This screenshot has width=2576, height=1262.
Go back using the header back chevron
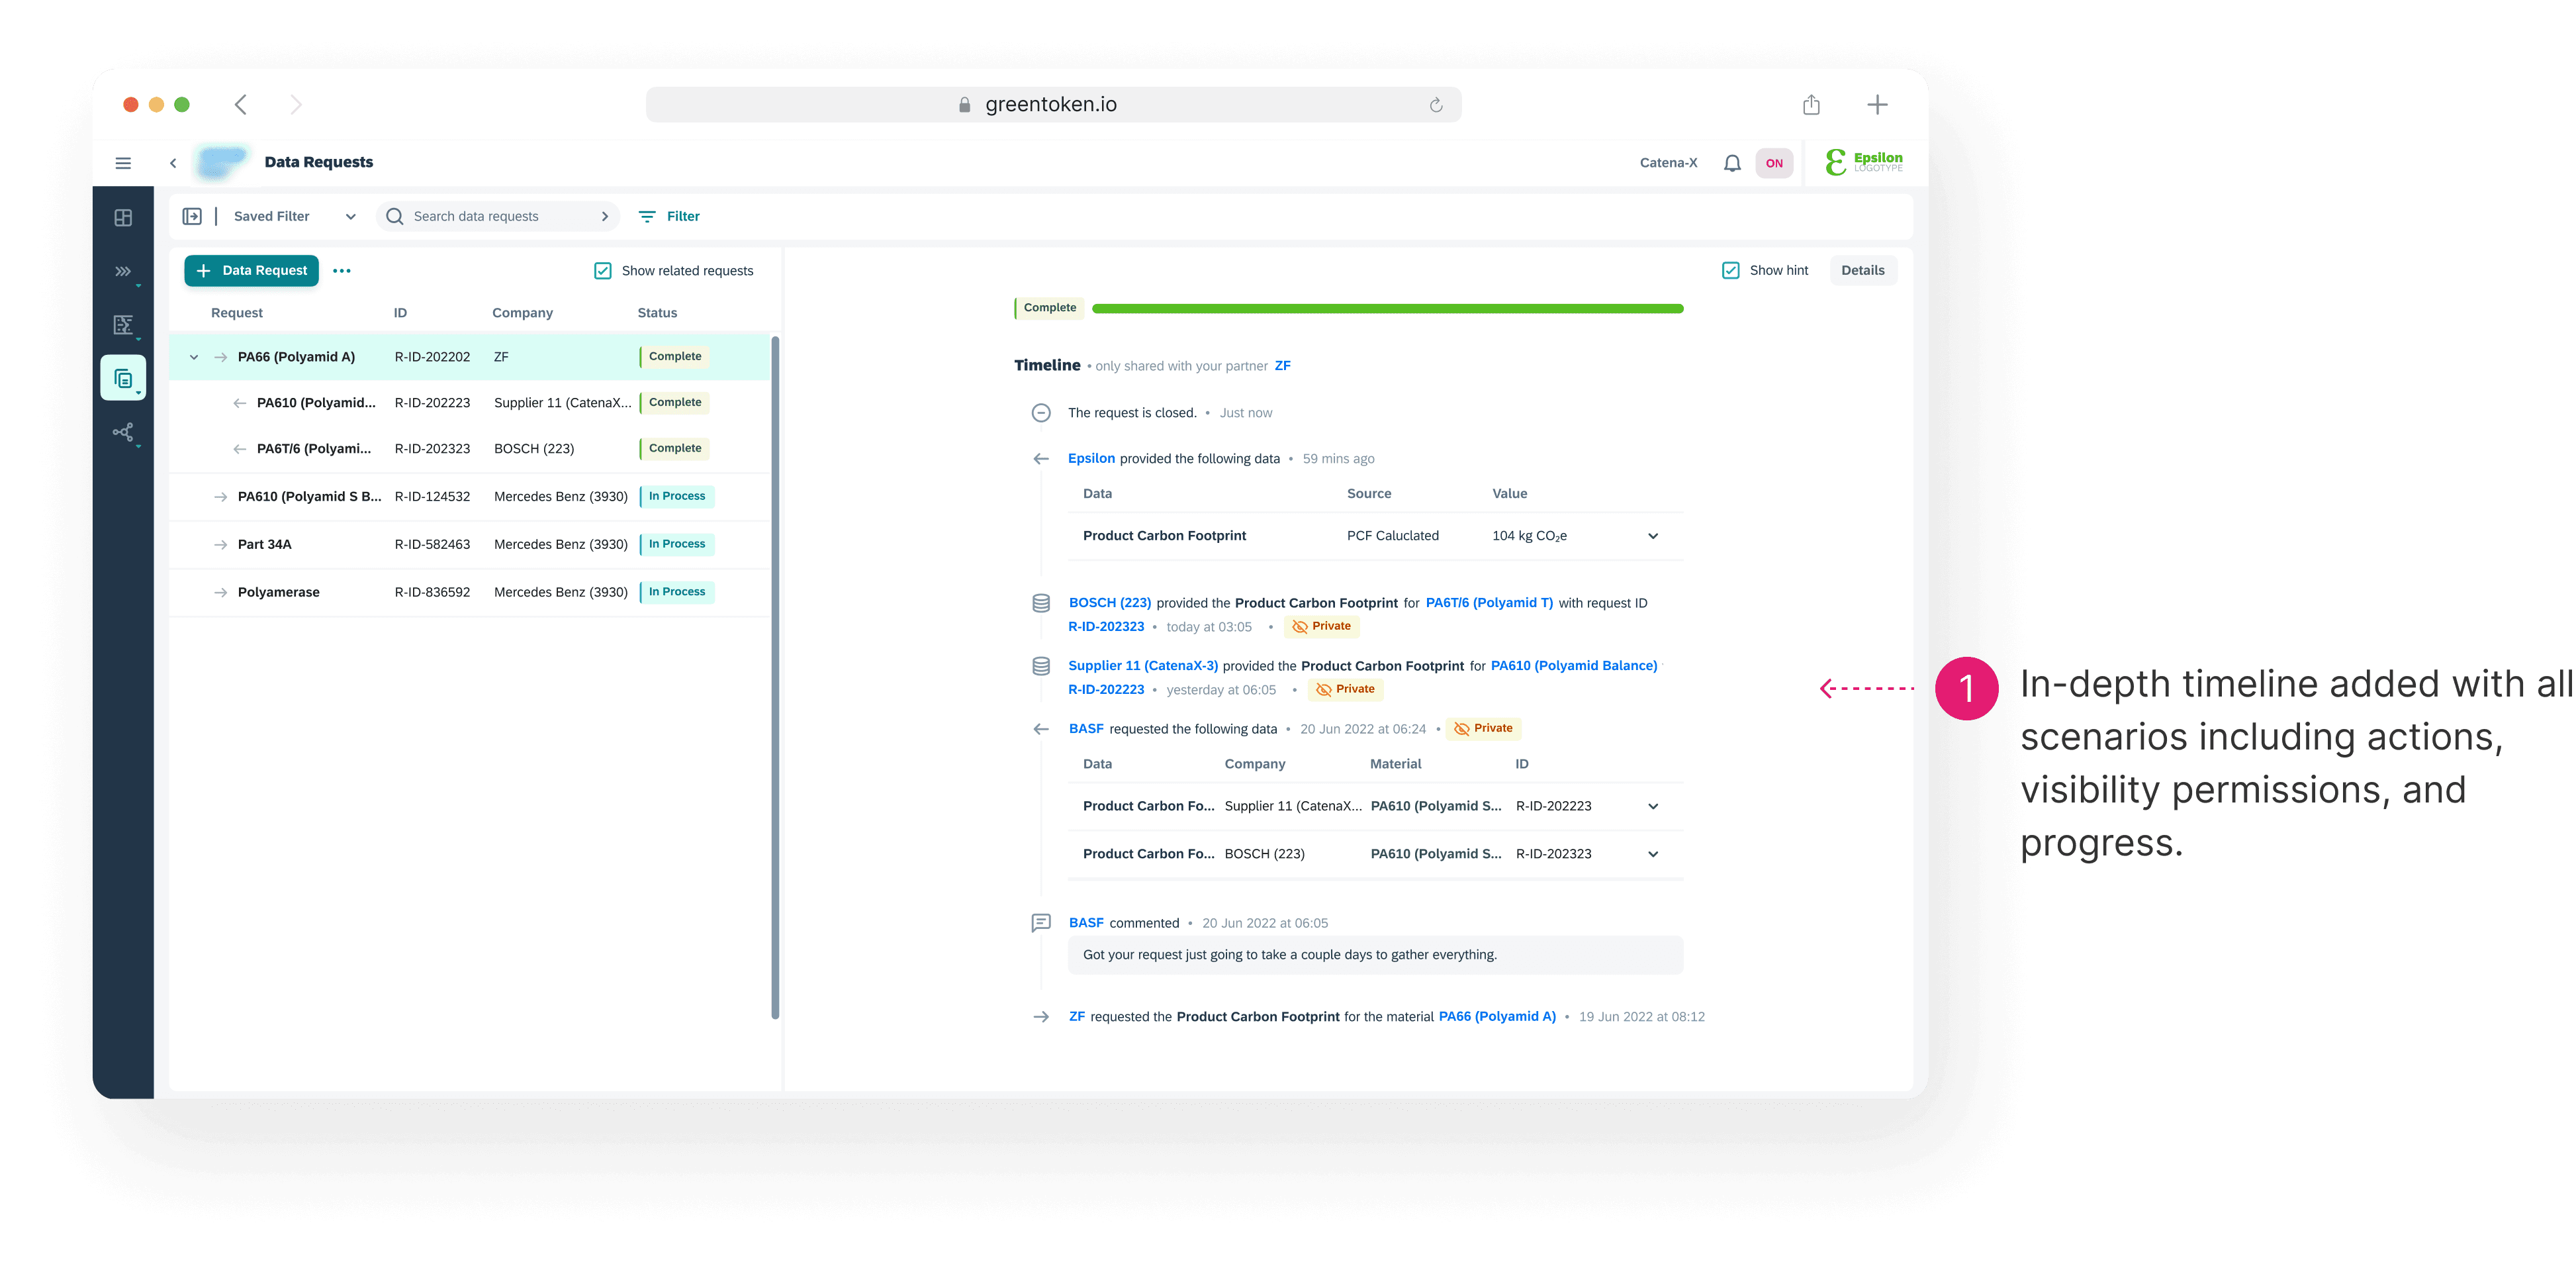coord(173,163)
